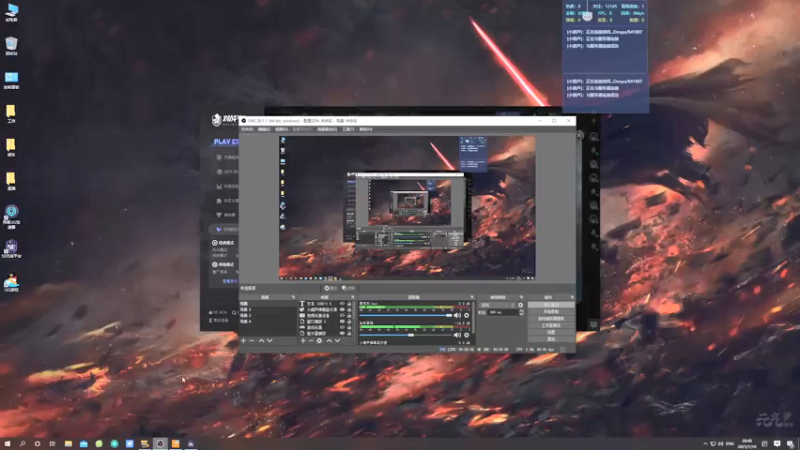800x450 pixels.
Task: Click PLAY CS heading in background window
Action: point(226,142)
